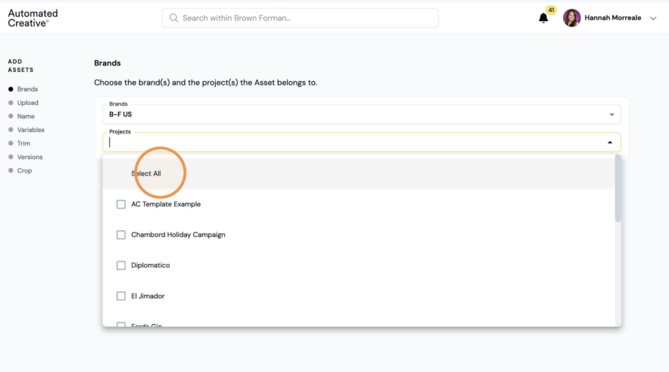Image resolution: width=669 pixels, height=372 pixels.
Task: Open the notifications bell icon
Action: (543, 18)
